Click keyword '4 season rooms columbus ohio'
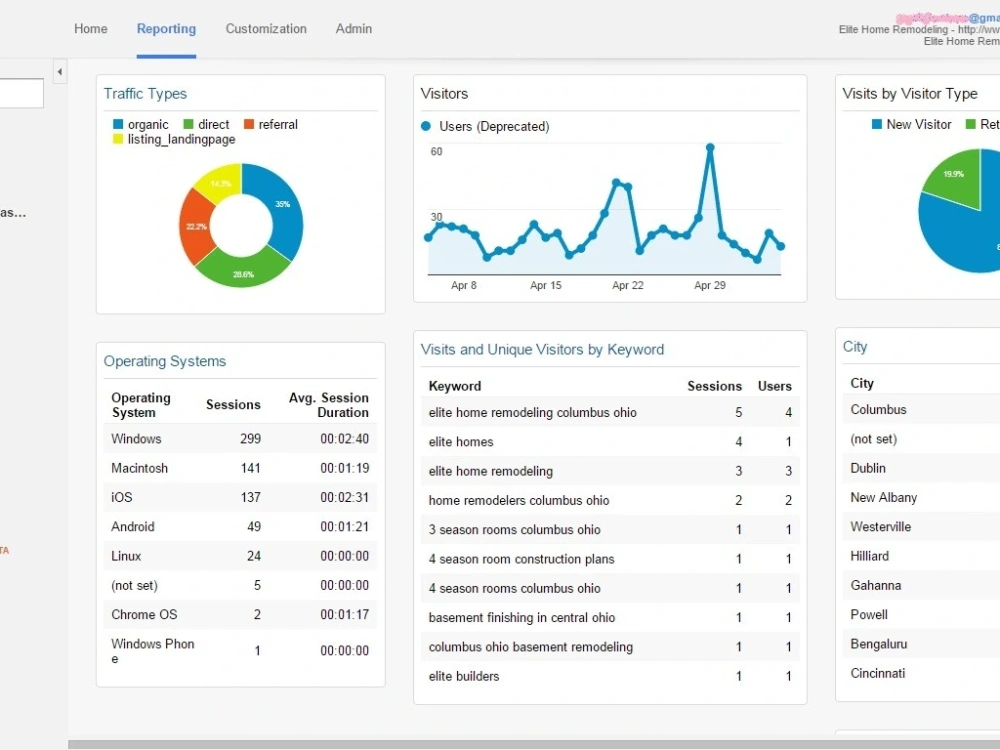 coord(515,589)
